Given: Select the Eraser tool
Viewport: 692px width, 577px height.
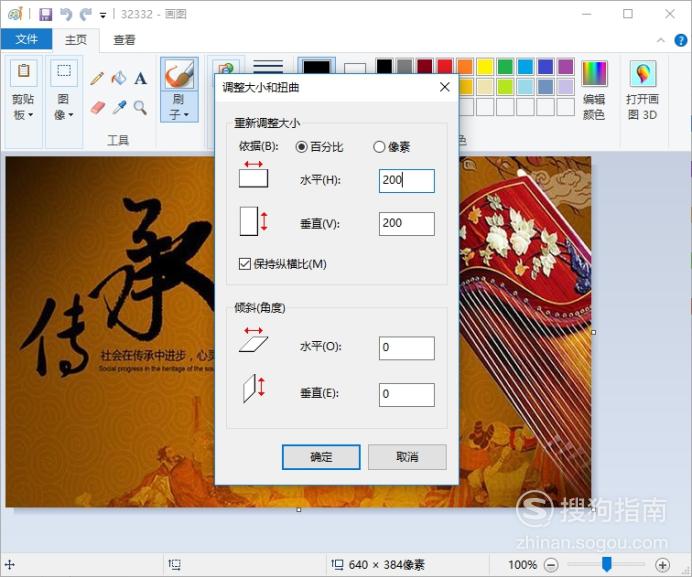Looking at the screenshot, I should 98,107.
